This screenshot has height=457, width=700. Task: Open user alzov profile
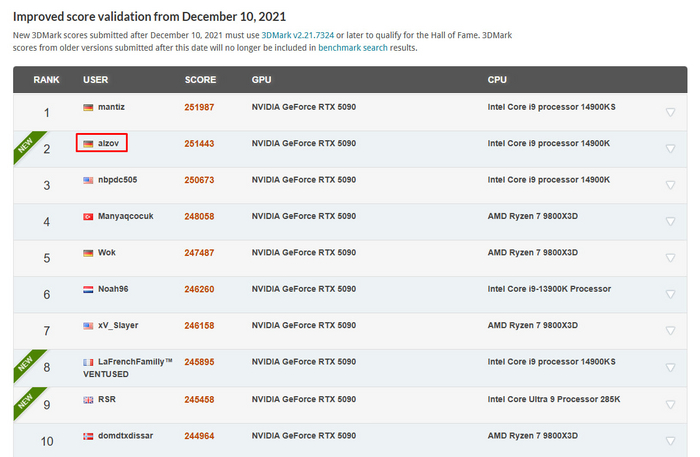(x=108, y=143)
